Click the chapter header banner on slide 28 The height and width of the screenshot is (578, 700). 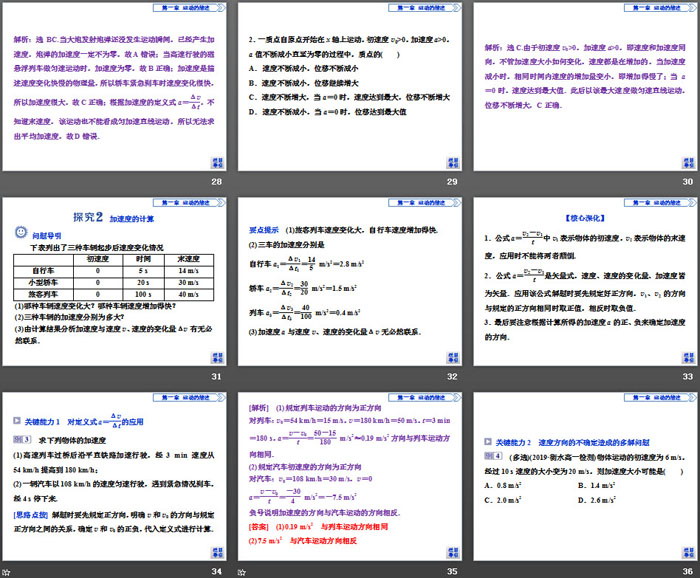click(x=189, y=8)
